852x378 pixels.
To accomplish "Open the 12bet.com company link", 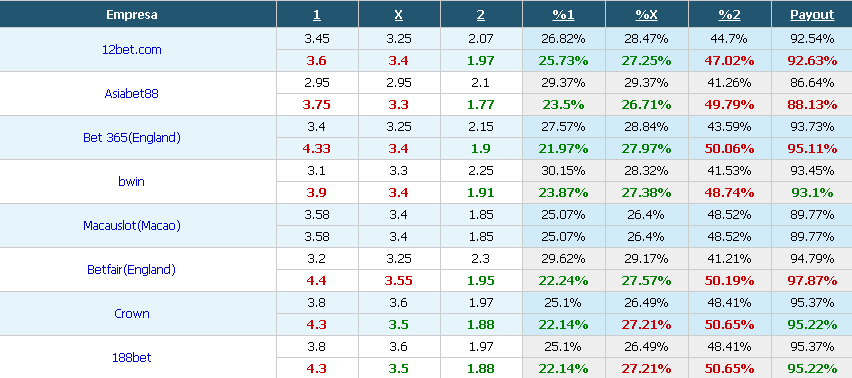I will click(131, 50).
